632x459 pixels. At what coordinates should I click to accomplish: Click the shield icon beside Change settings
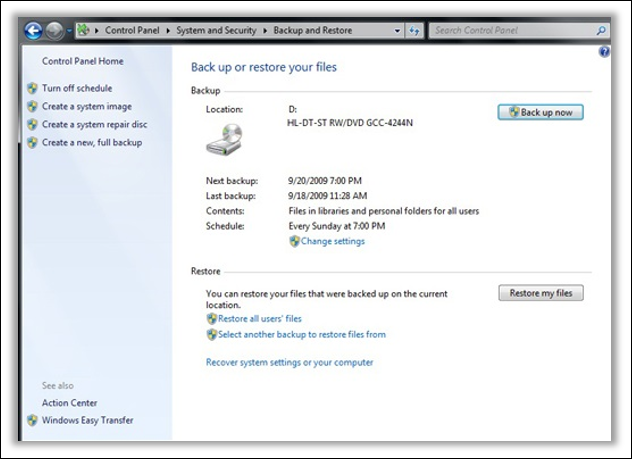point(295,241)
